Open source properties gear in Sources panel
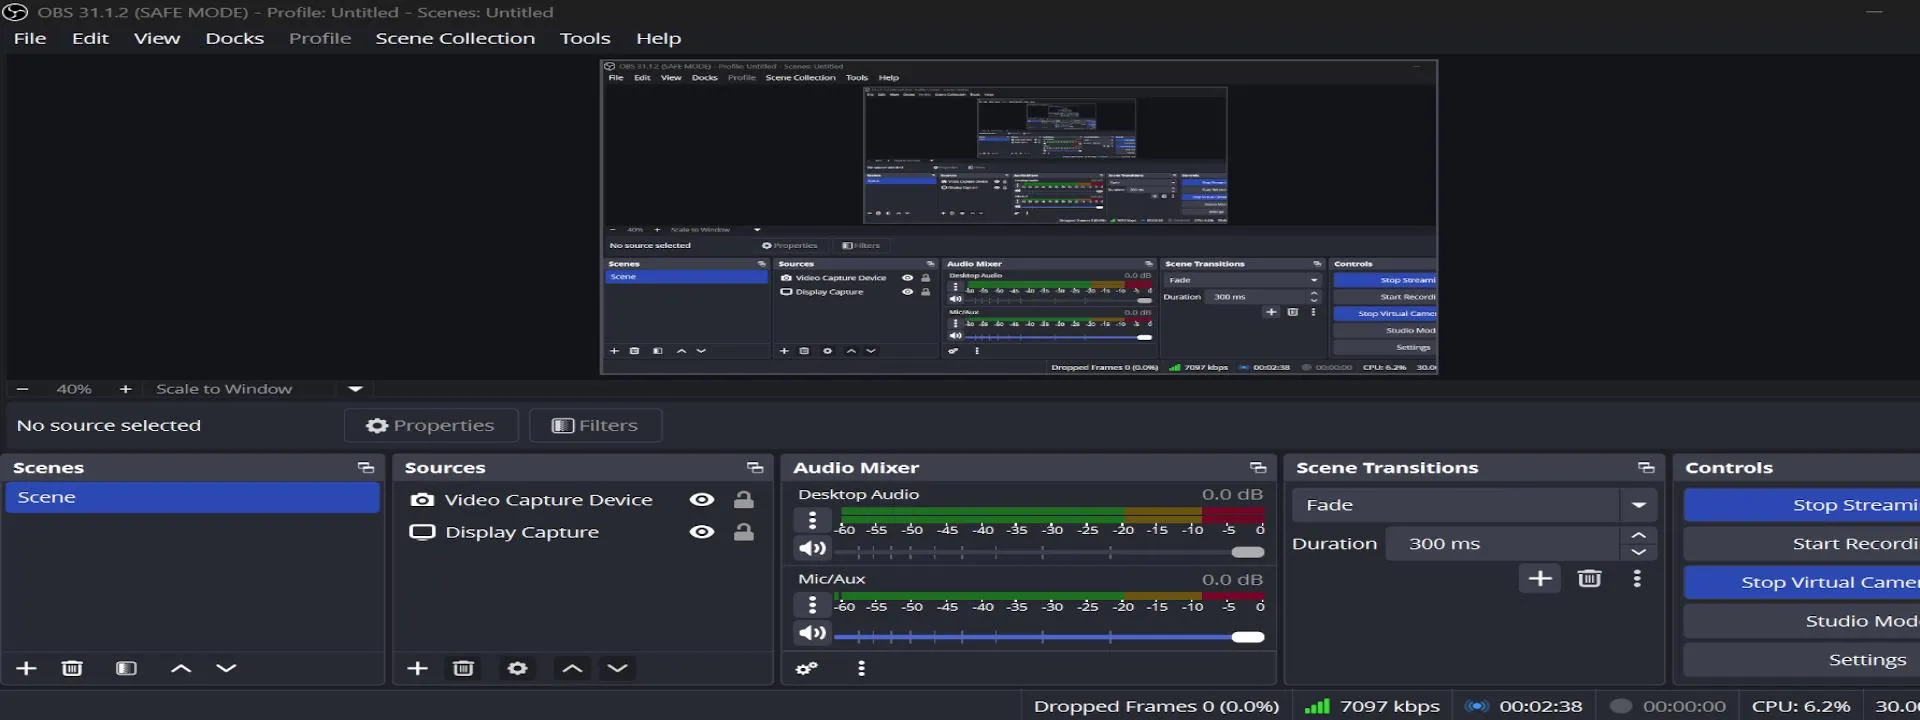 pos(517,668)
